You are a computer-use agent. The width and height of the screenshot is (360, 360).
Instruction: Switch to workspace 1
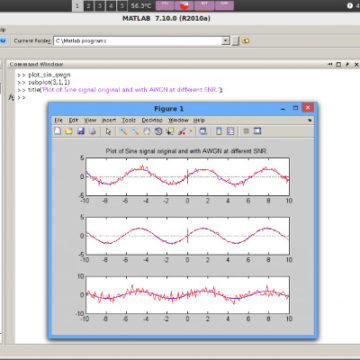coord(77,6)
